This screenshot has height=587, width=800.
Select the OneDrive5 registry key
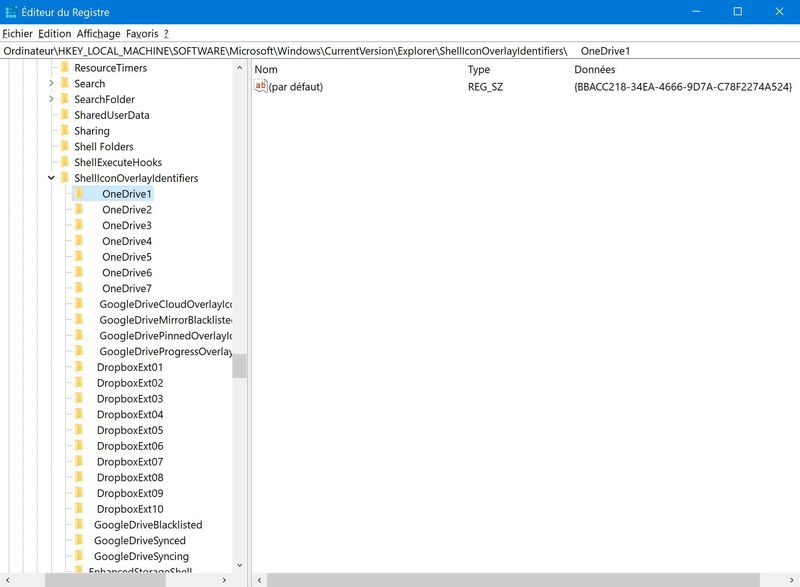(x=127, y=257)
